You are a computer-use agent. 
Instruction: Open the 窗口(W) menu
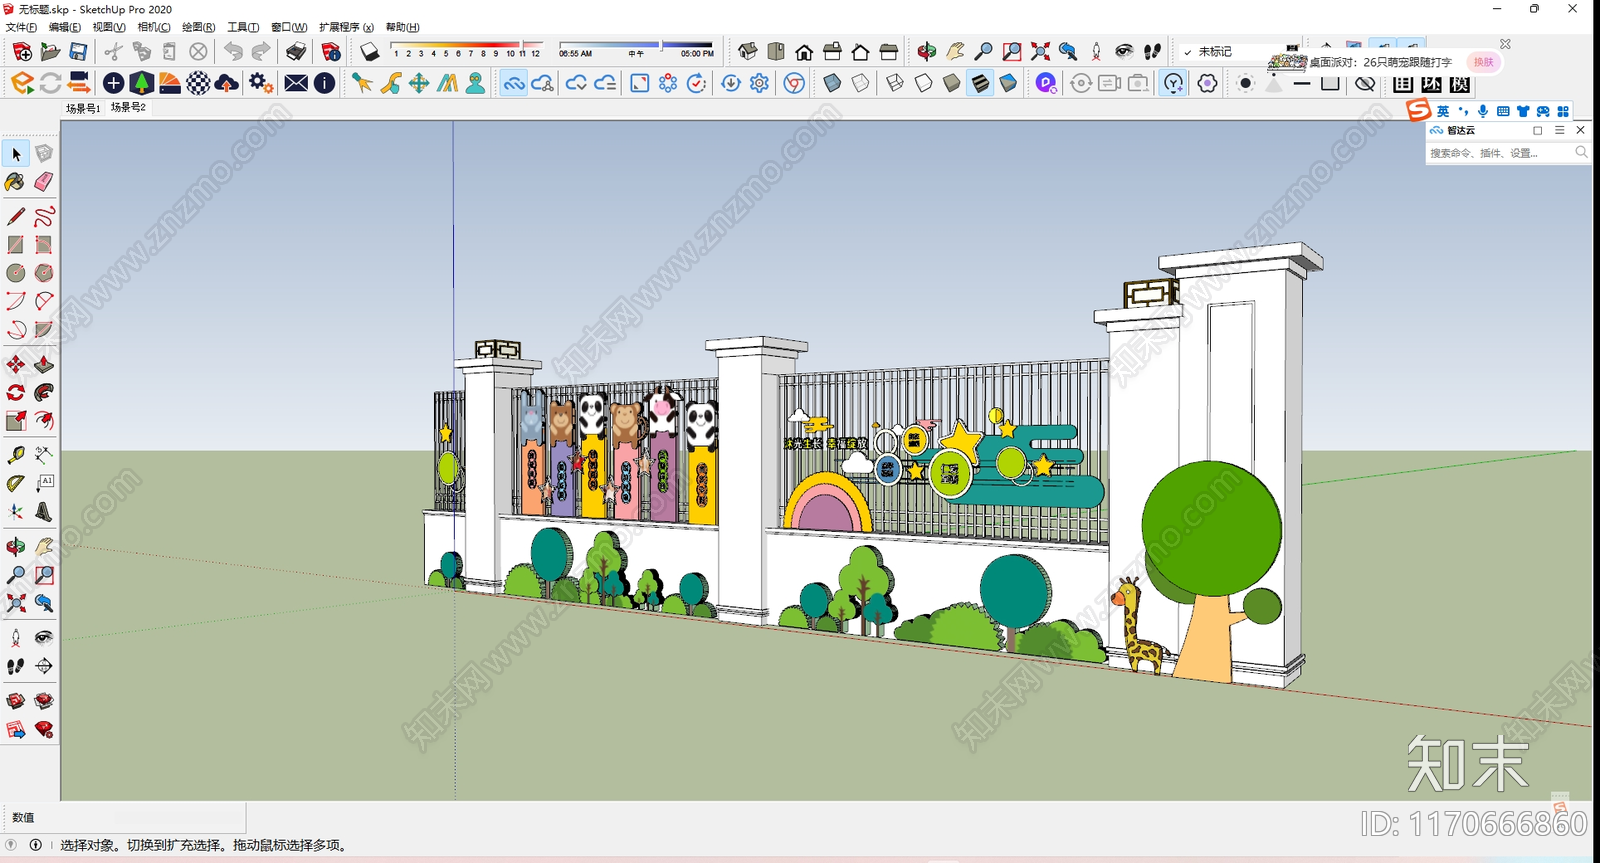pos(289,27)
